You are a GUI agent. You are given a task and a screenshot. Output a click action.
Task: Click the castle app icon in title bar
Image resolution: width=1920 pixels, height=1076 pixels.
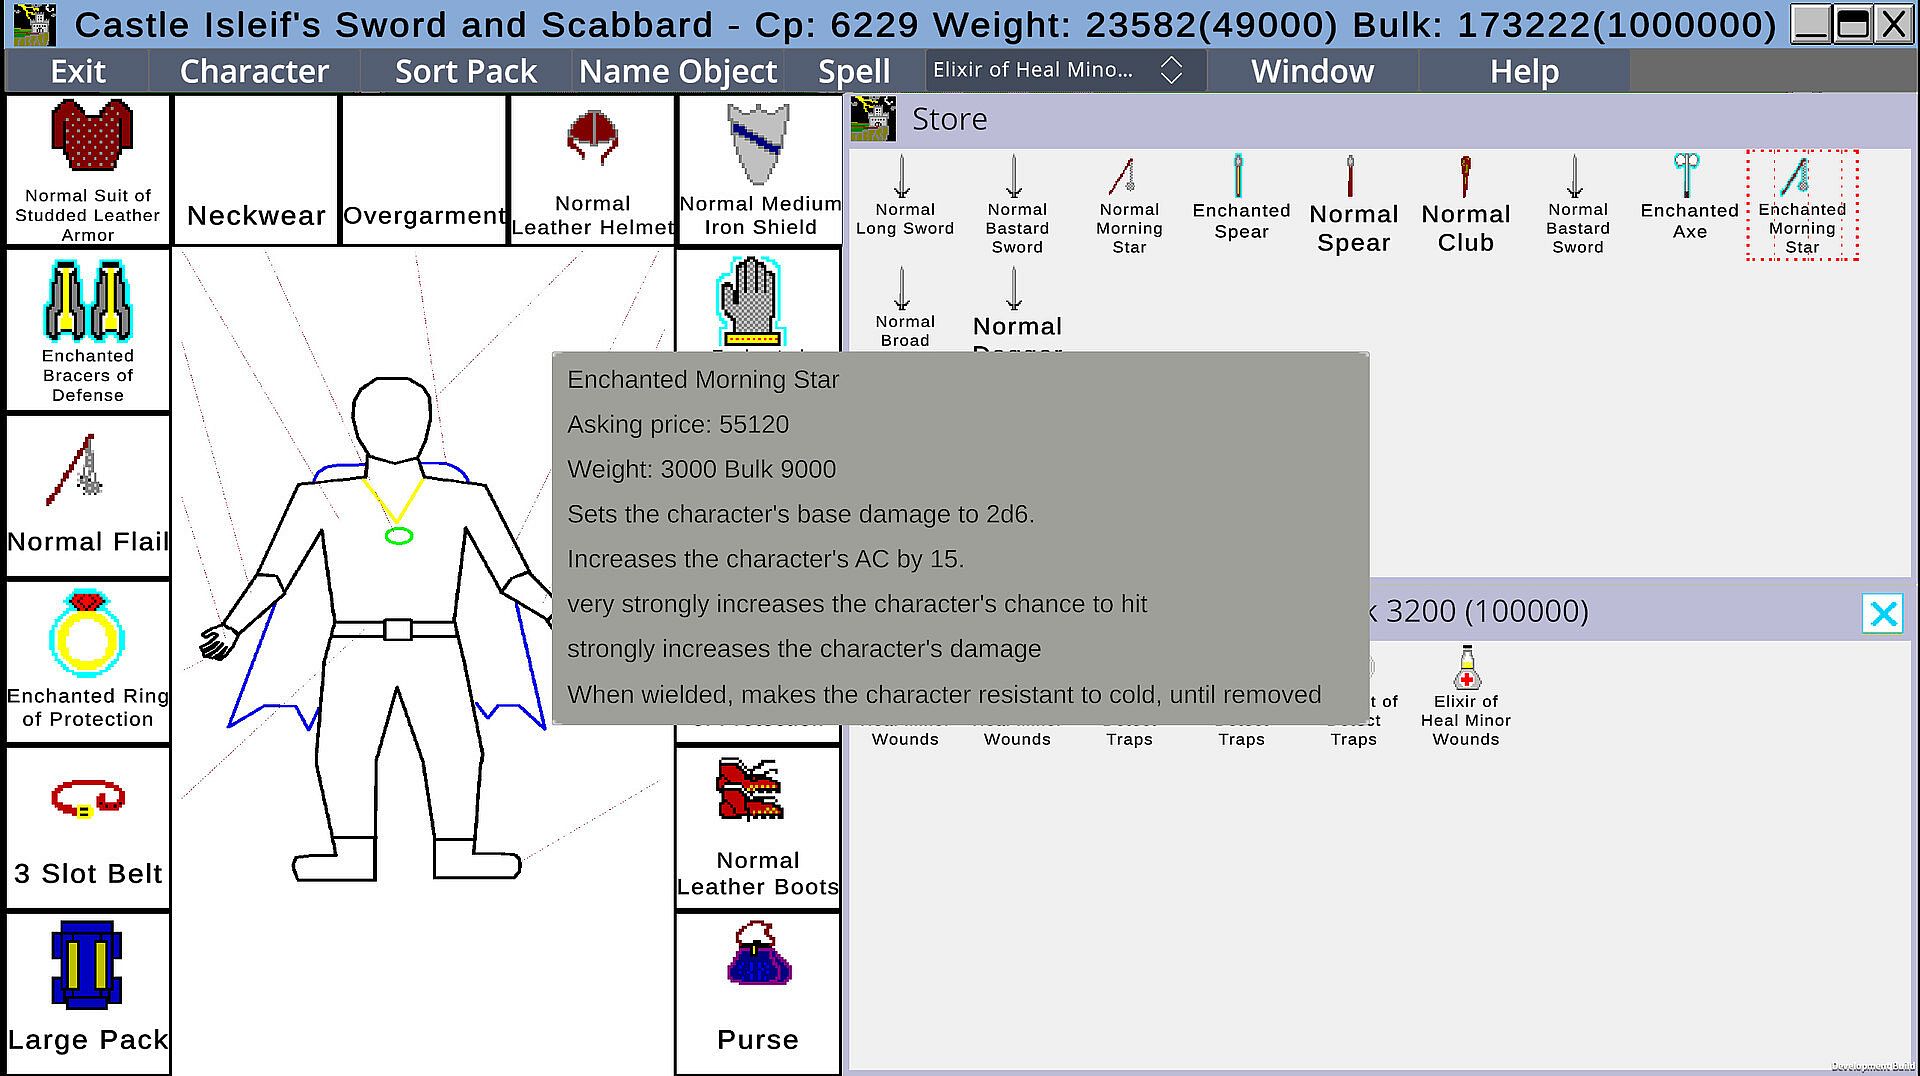[34, 24]
